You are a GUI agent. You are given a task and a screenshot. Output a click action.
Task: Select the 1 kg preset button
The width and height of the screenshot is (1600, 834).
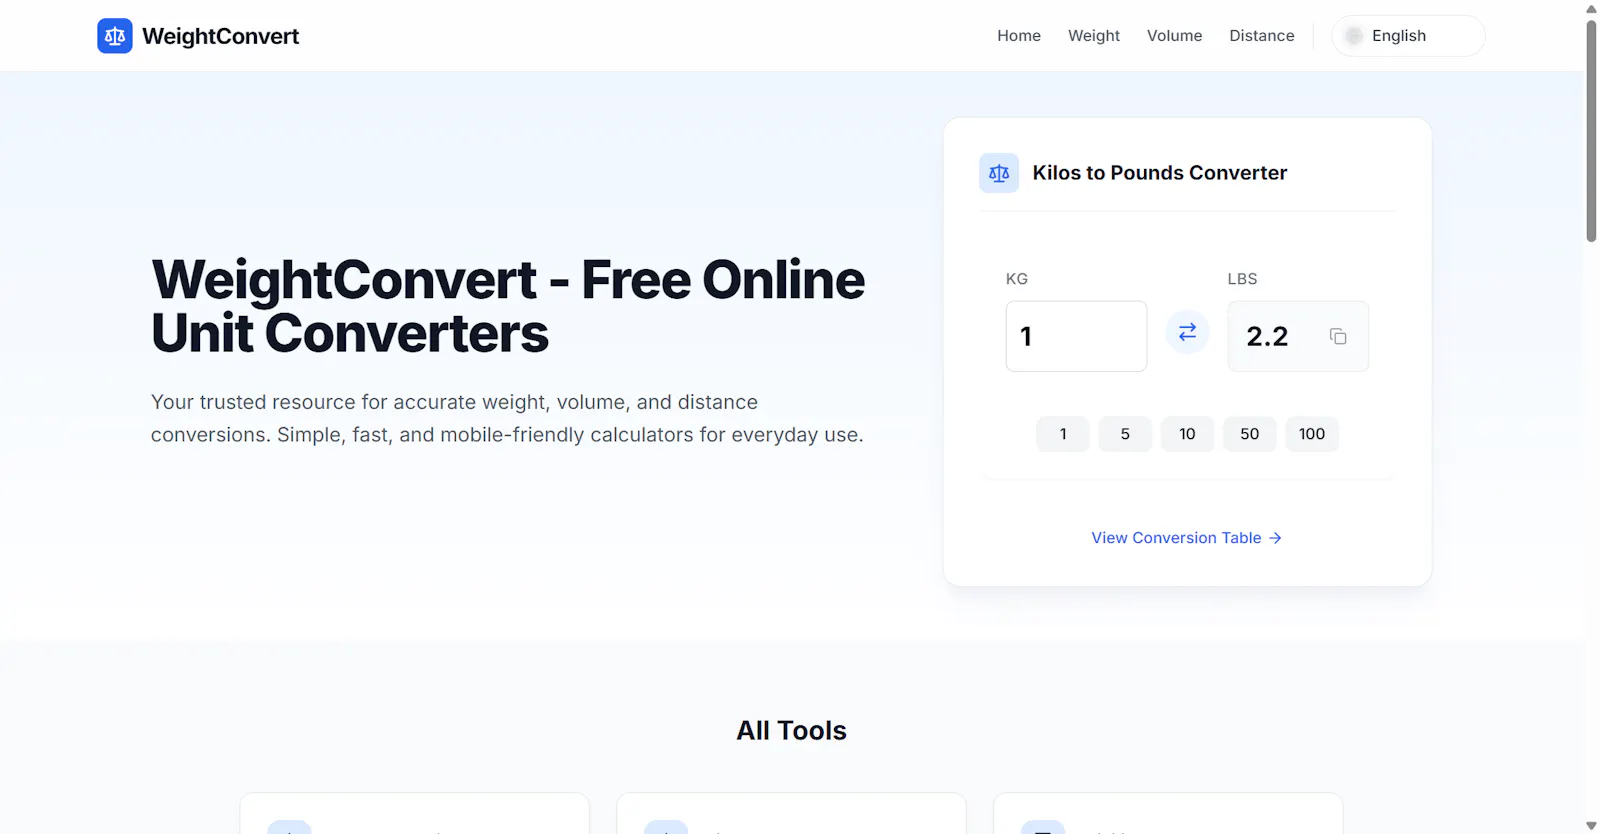pyautogui.click(x=1063, y=434)
